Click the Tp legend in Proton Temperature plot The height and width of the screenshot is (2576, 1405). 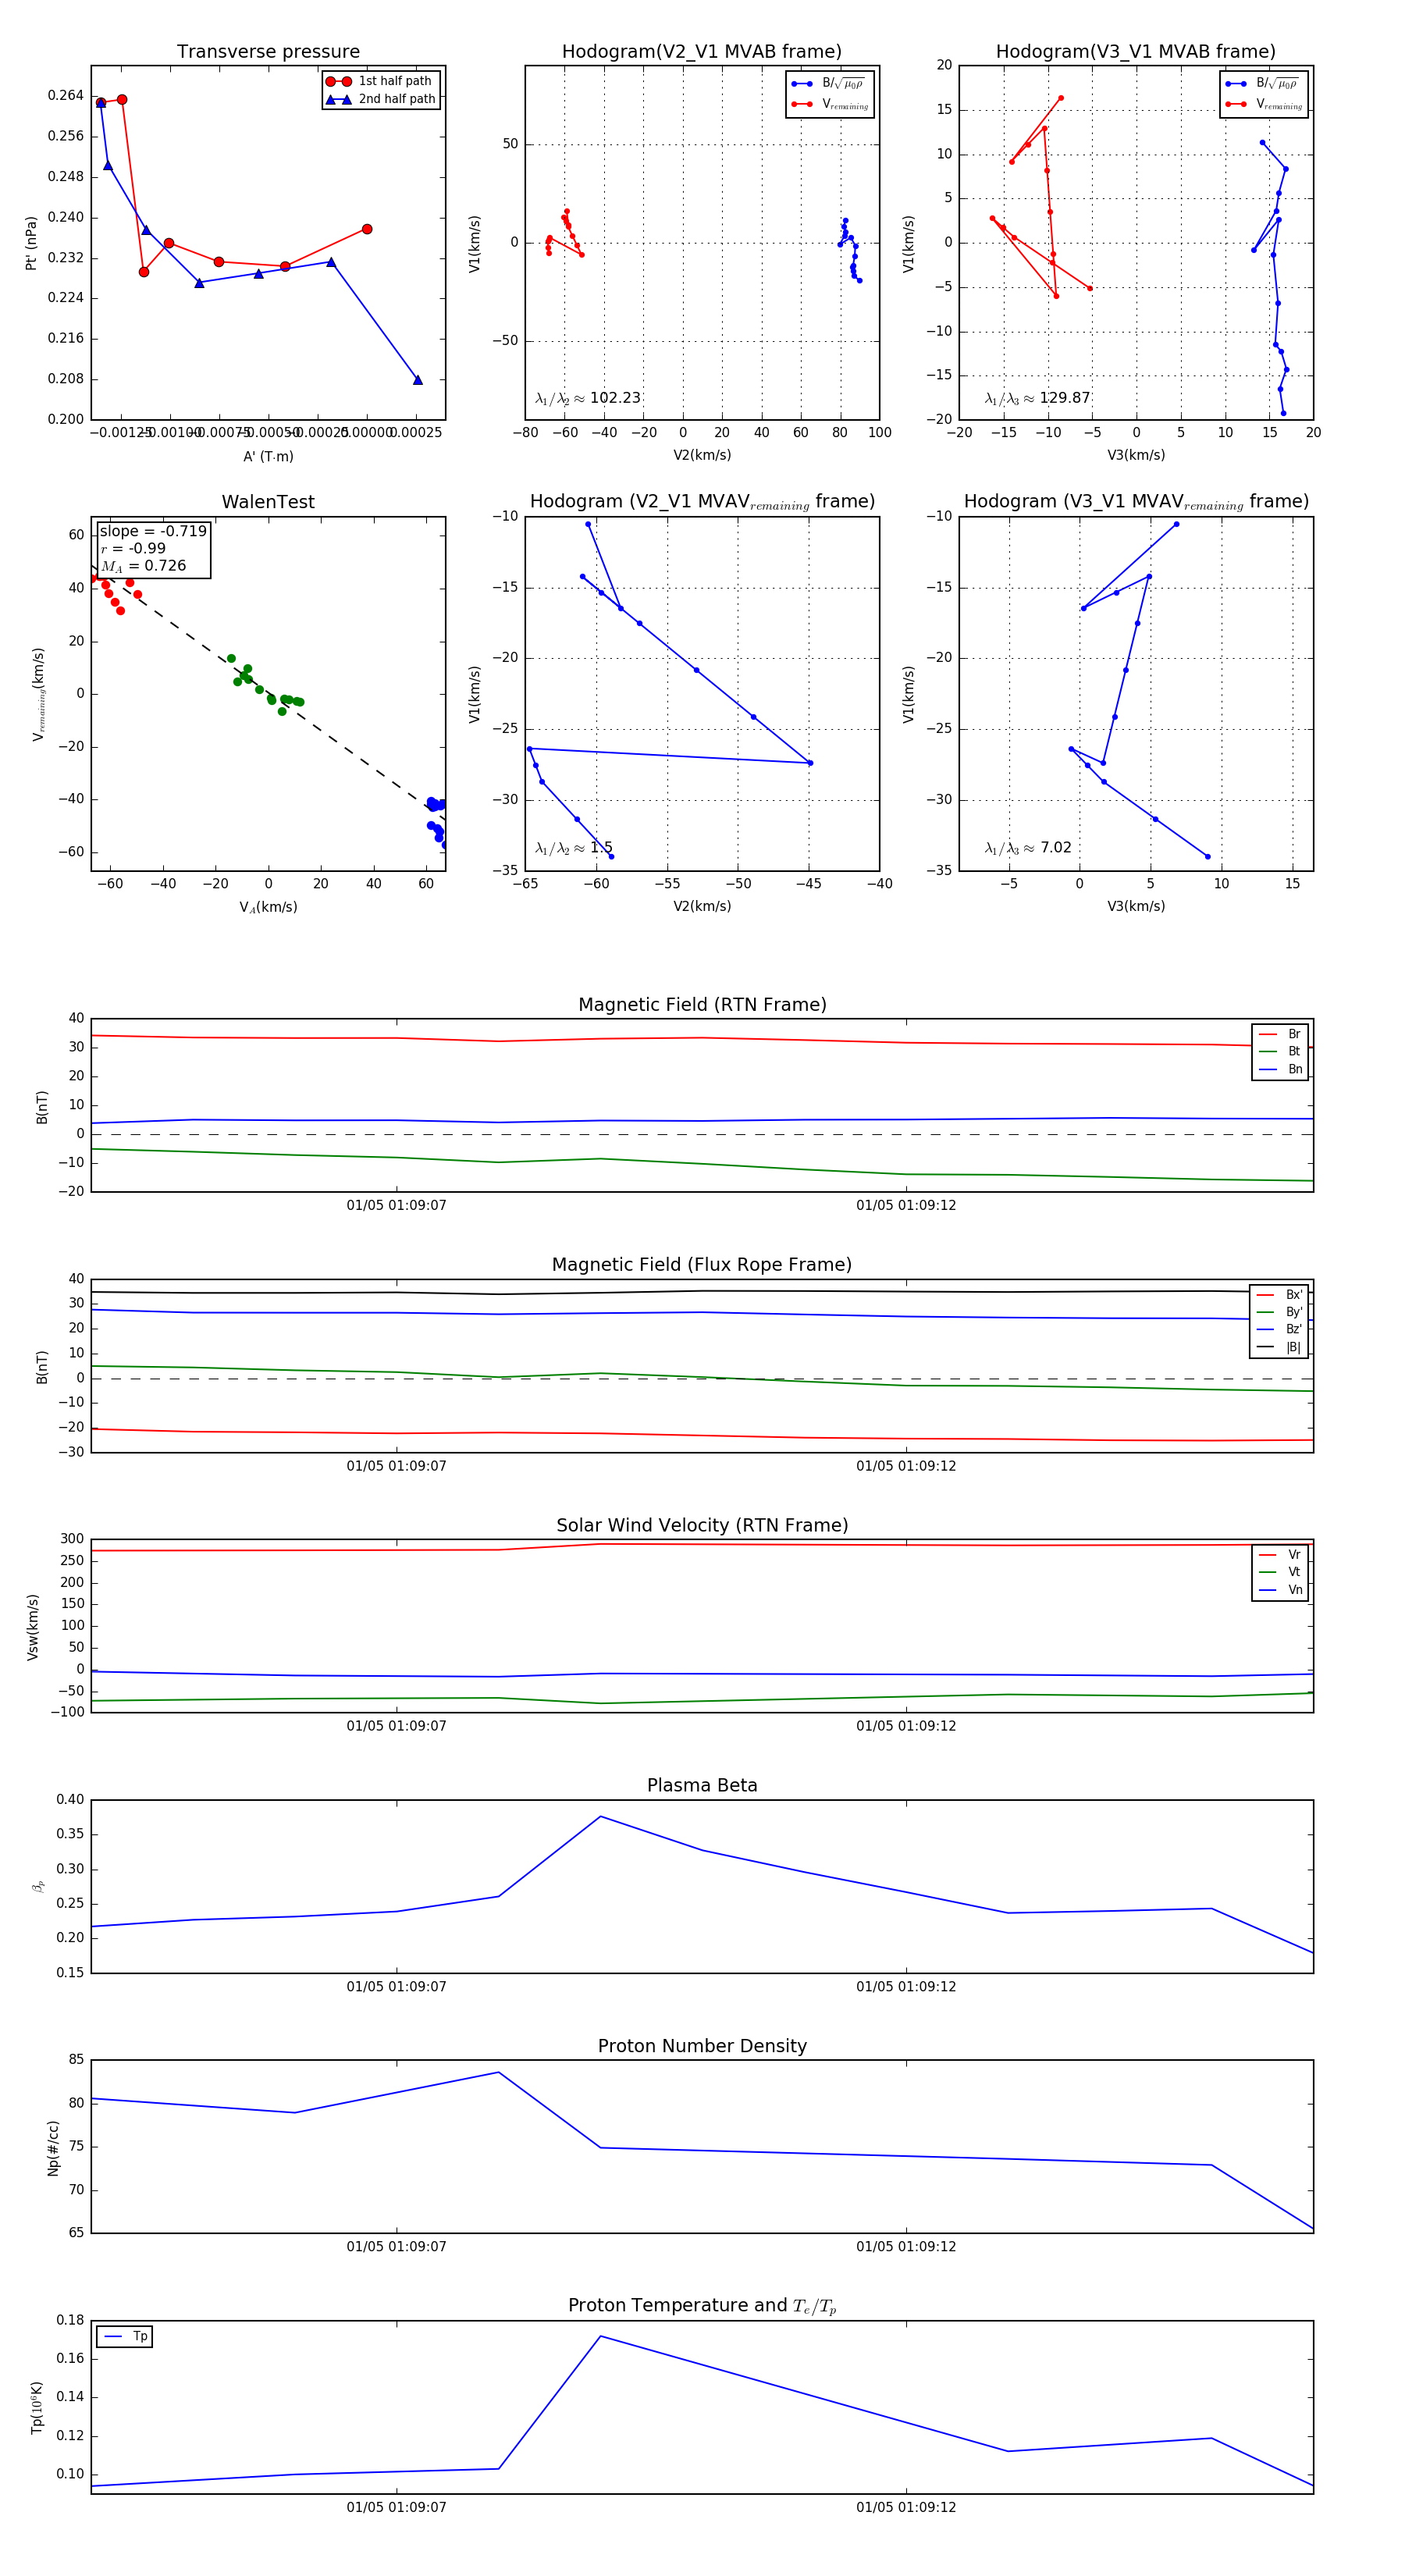(125, 2337)
